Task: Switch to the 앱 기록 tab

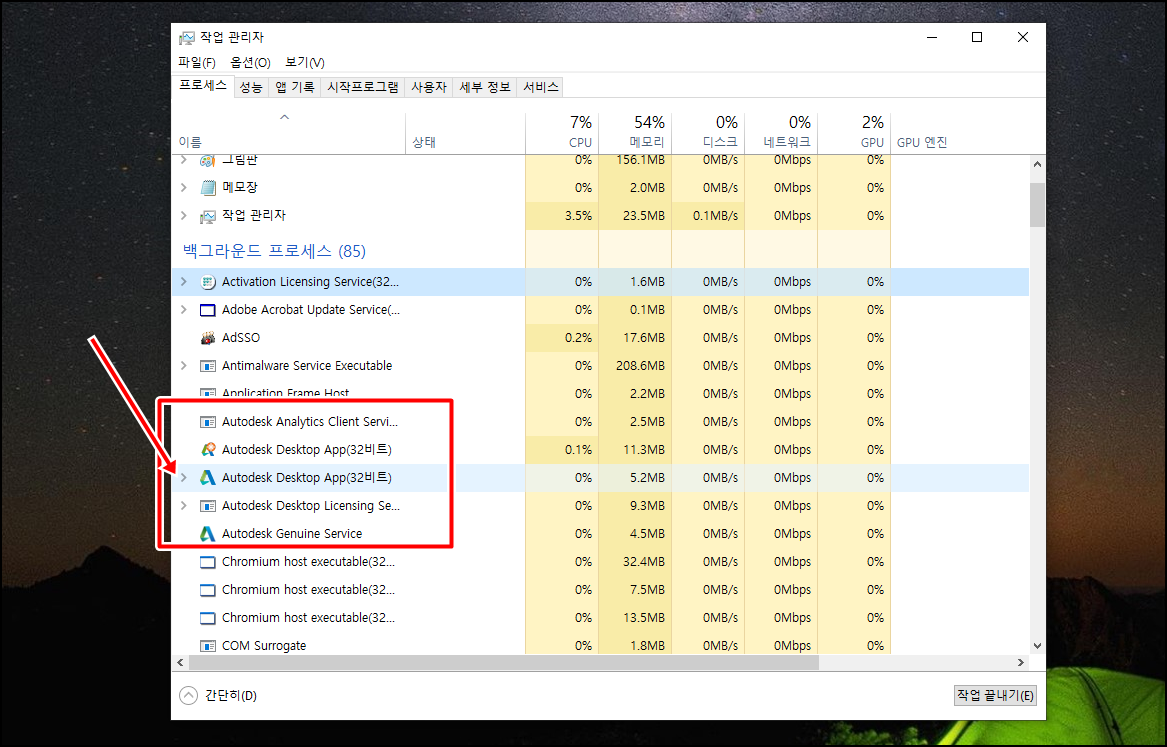Action: pyautogui.click(x=294, y=87)
